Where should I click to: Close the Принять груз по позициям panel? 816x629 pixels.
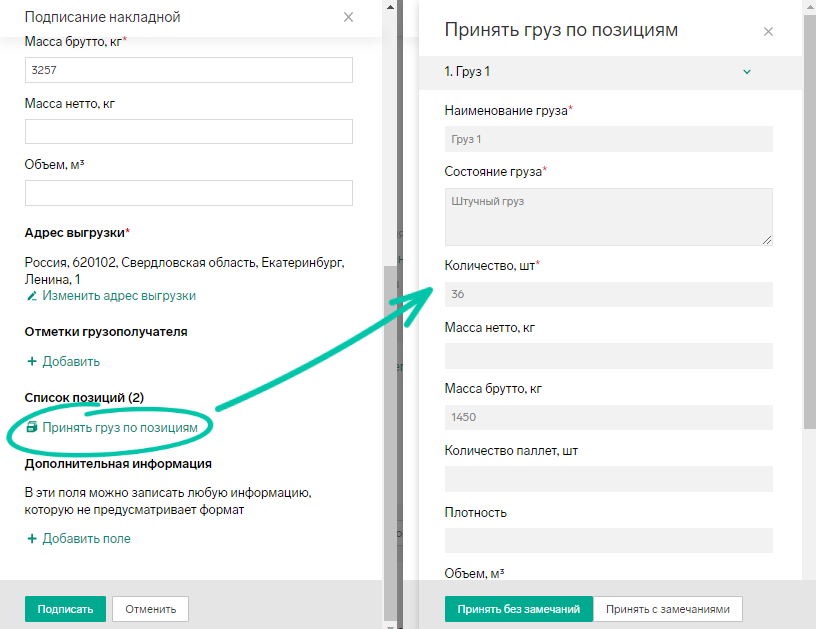pyautogui.click(x=768, y=31)
